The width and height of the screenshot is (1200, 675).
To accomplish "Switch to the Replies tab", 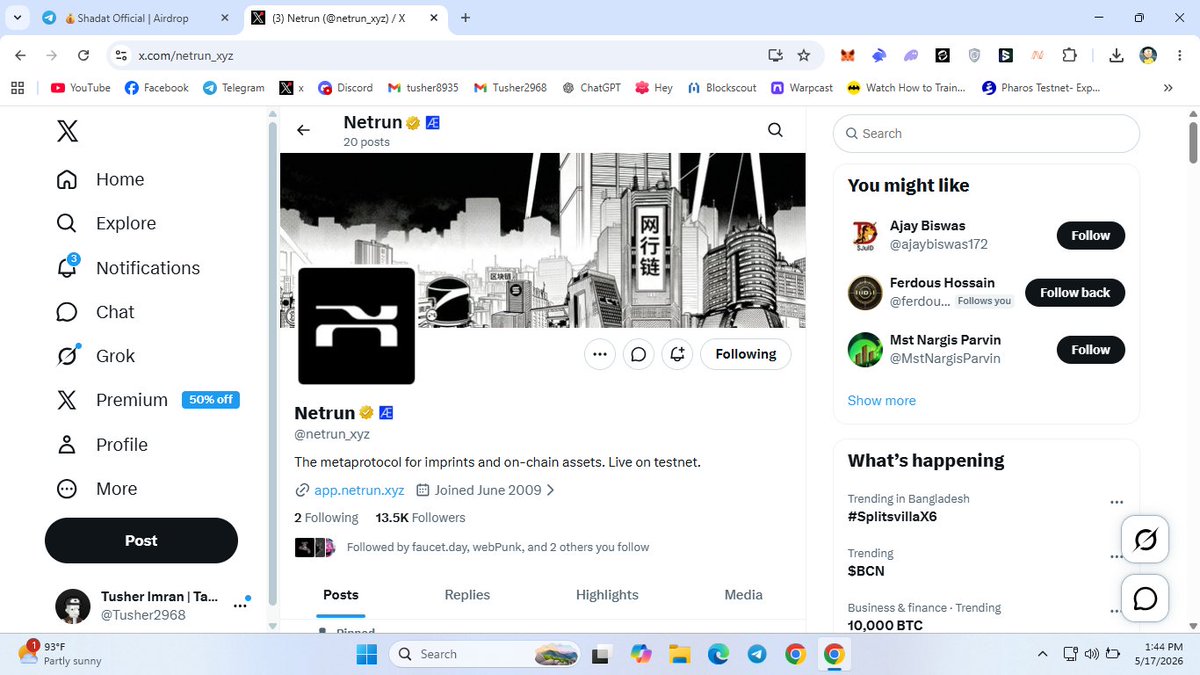I will 467,595.
